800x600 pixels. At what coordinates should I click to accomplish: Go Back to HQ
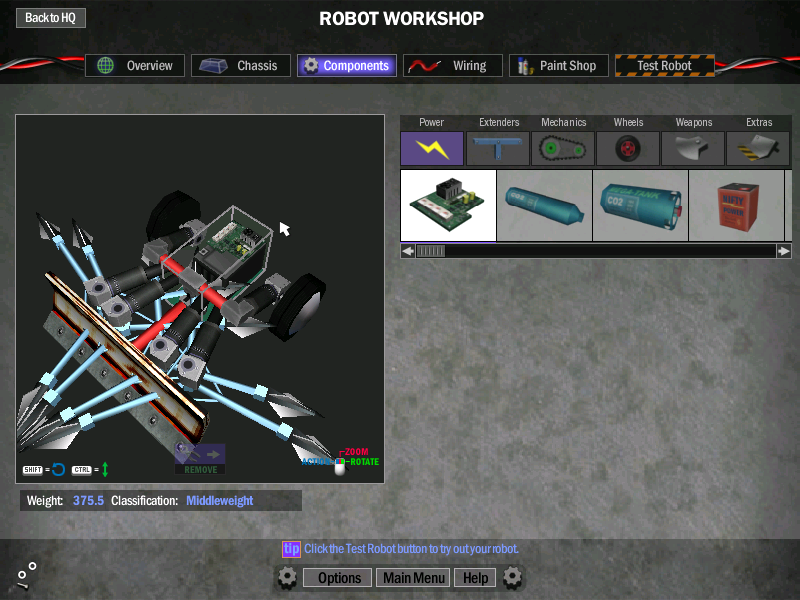(51, 18)
